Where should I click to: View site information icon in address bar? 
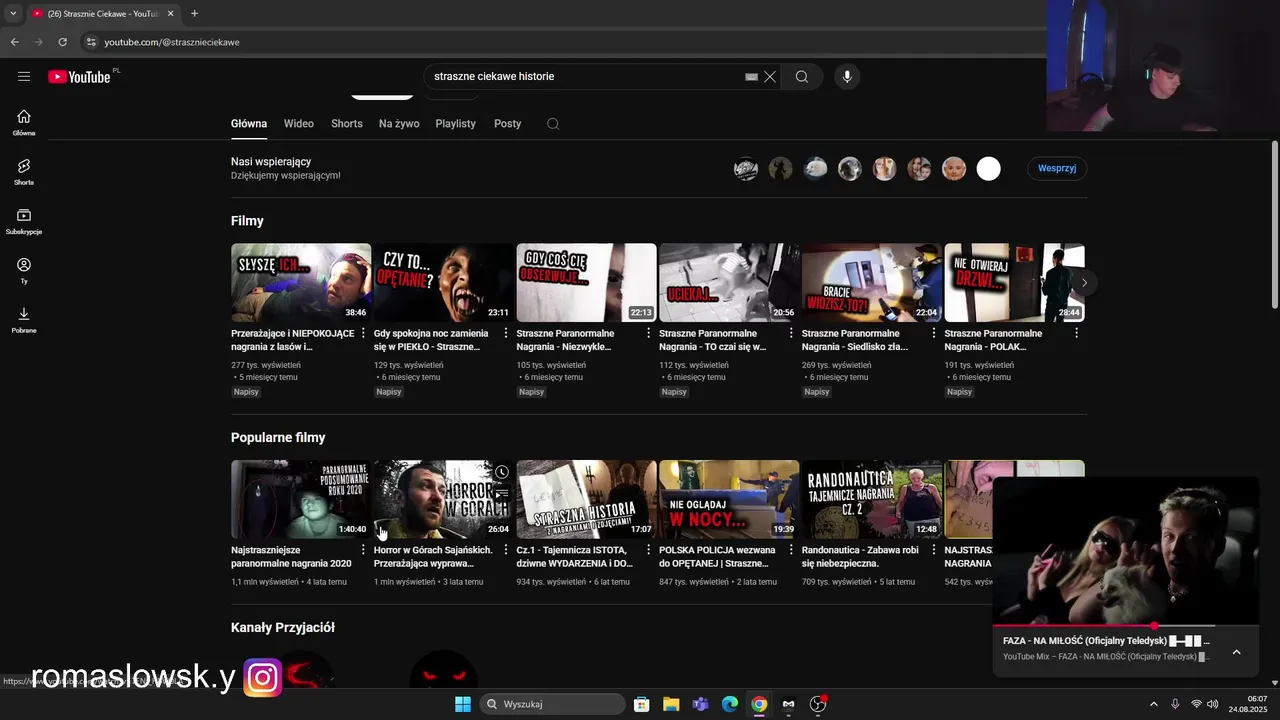91,42
